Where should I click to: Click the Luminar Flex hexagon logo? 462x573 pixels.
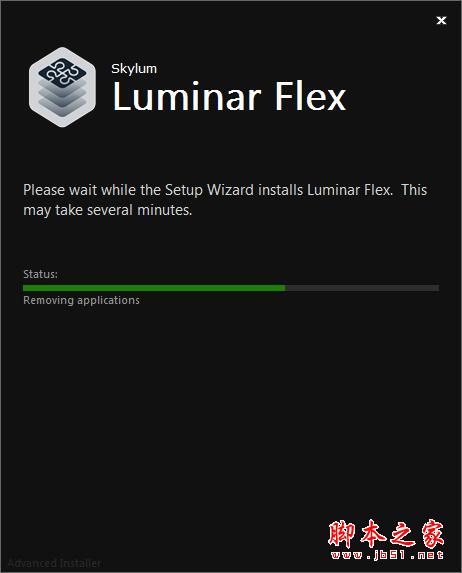pyautogui.click(x=63, y=87)
